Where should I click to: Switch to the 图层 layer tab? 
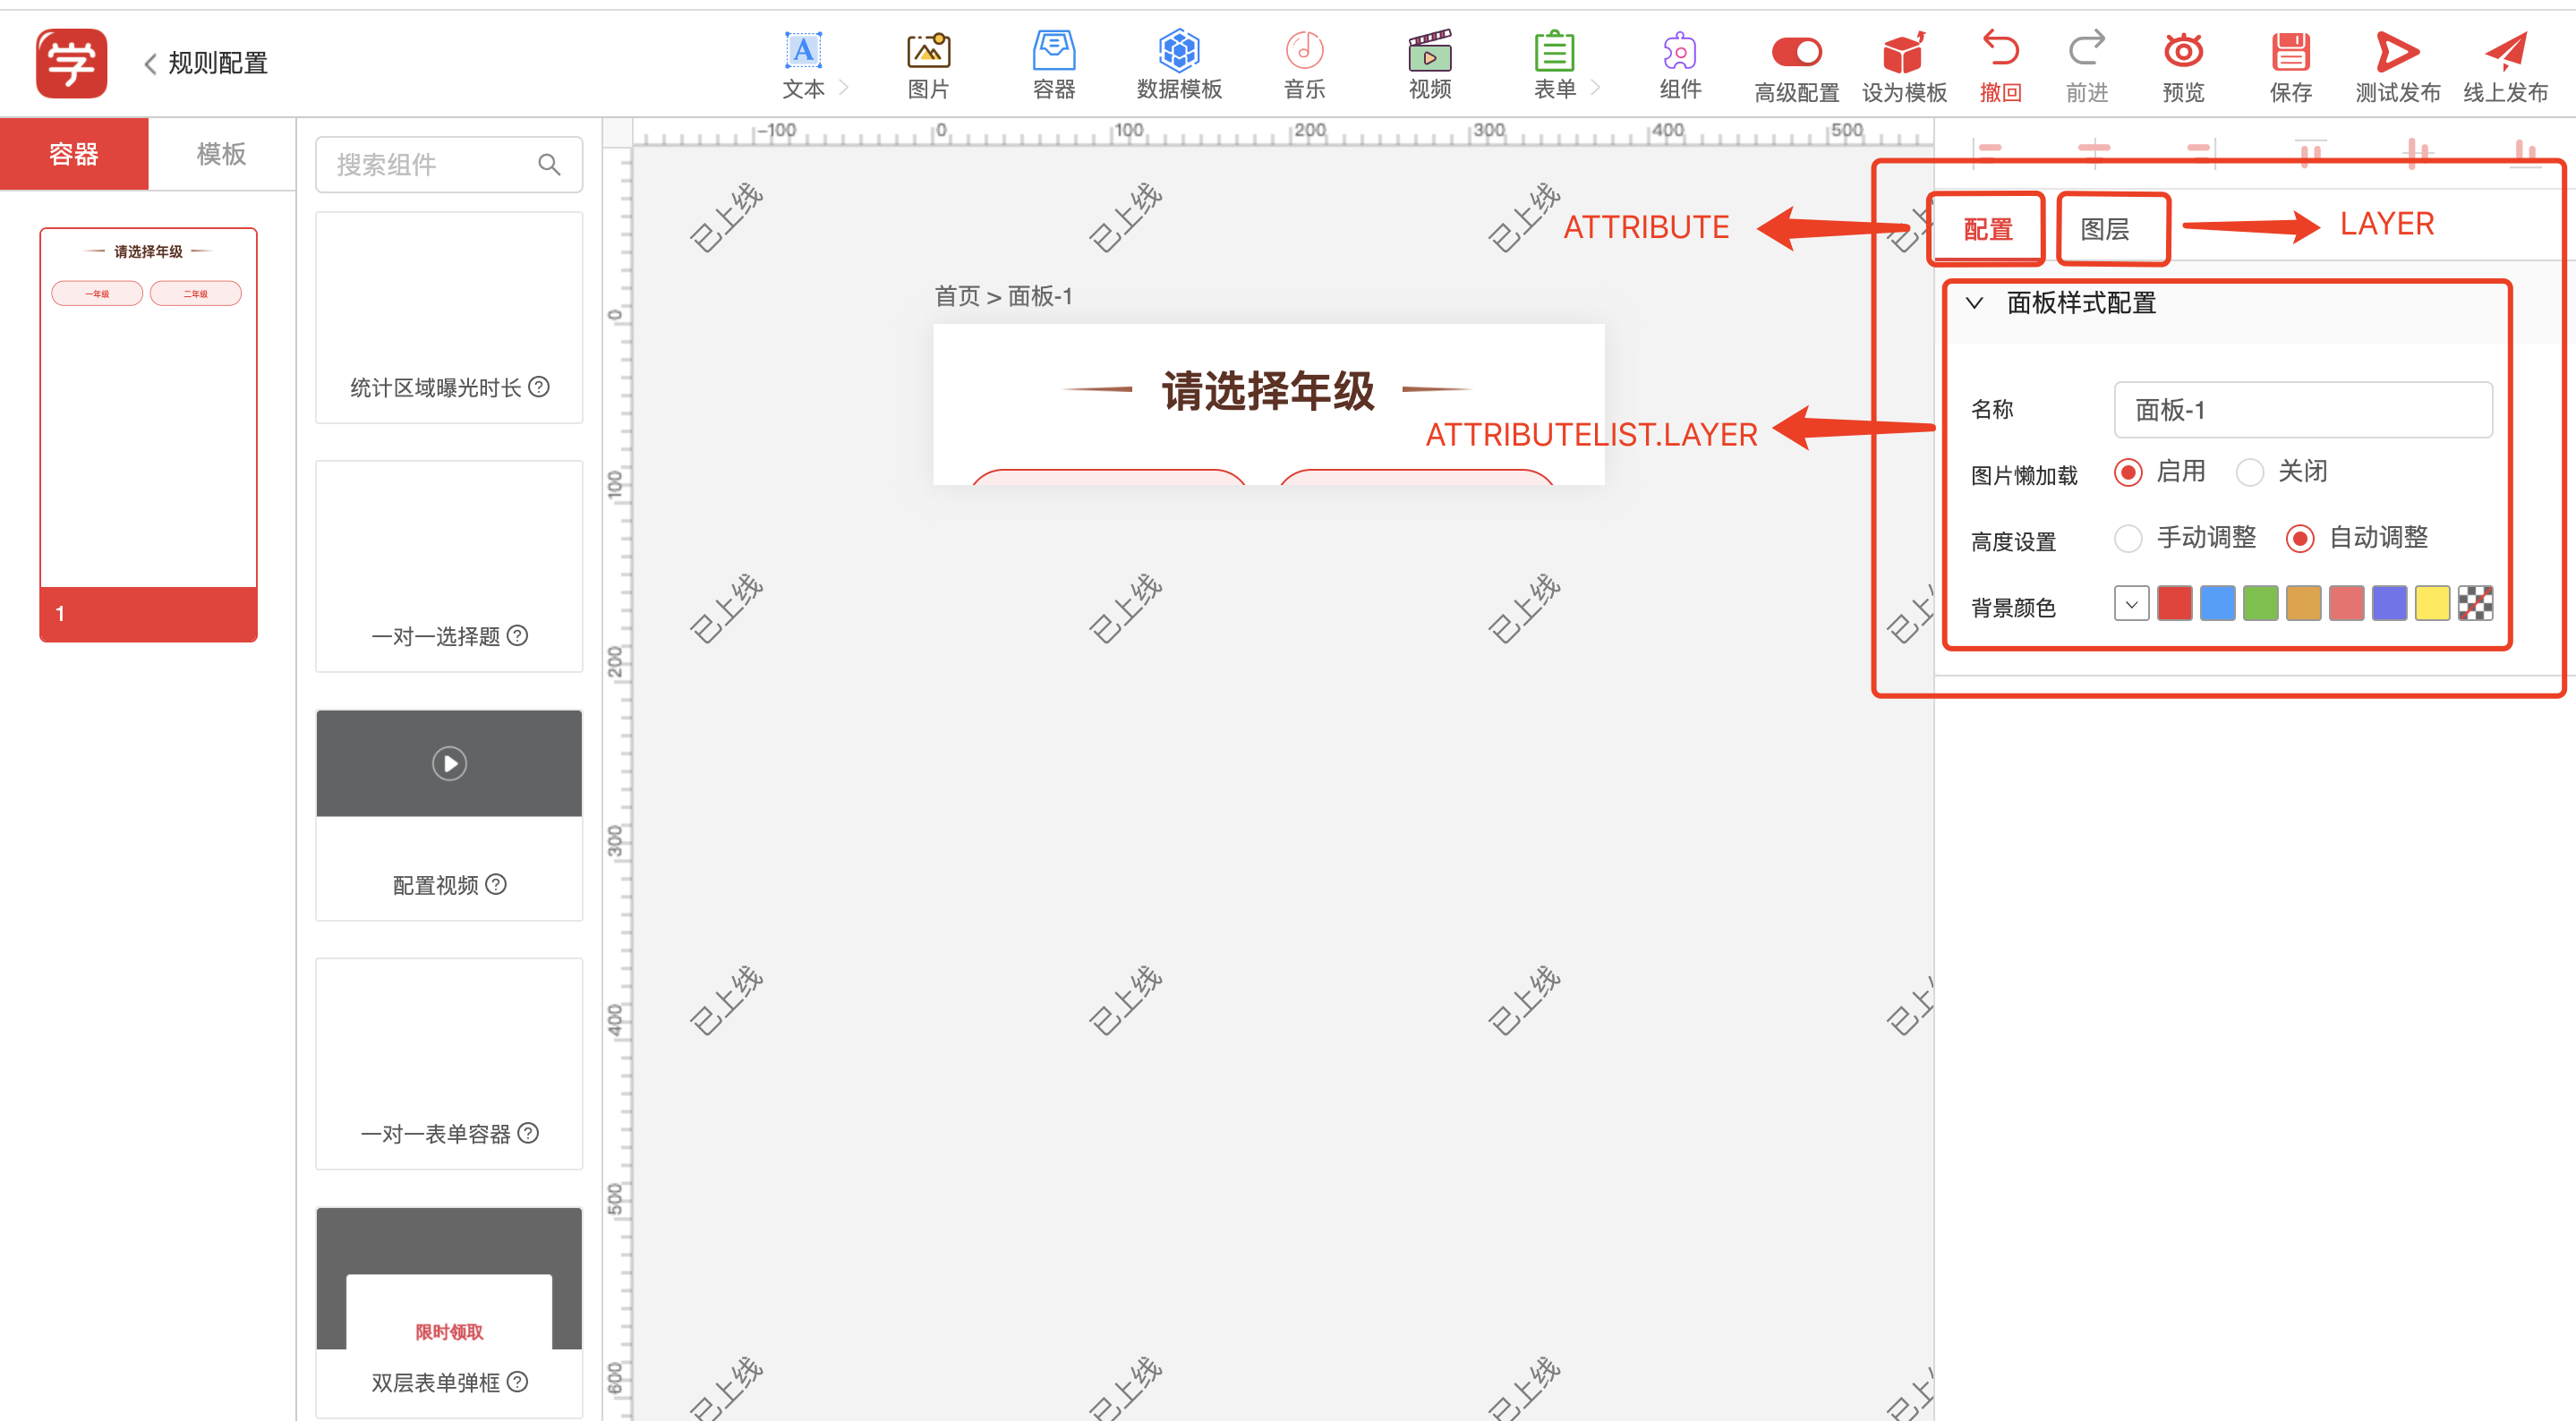(x=2105, y=229)
